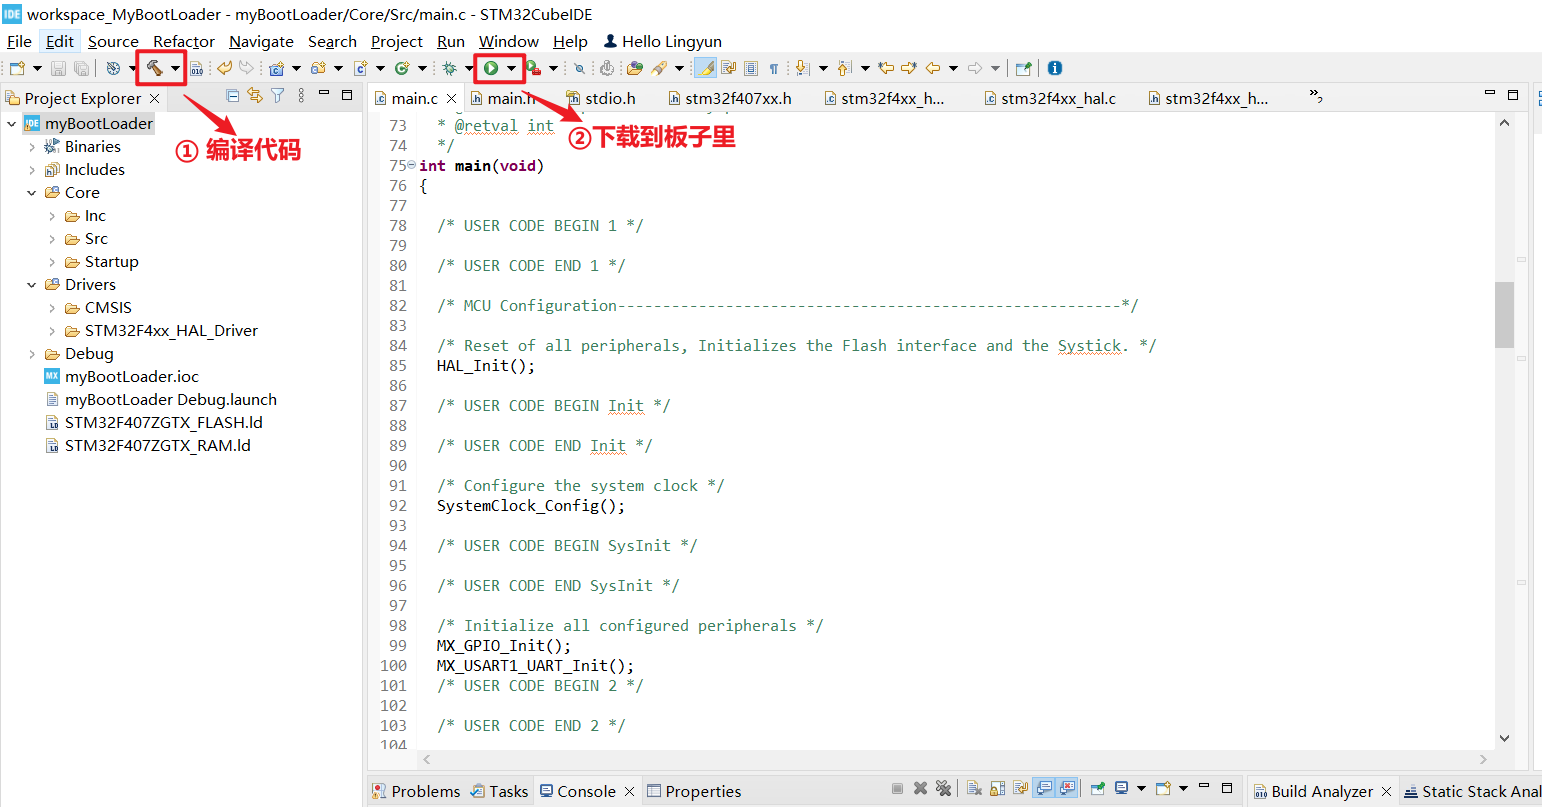Toggle Show Whitespace Characters pilcrow
Viewport: 1542px width, 807px height.
point(773,68)
